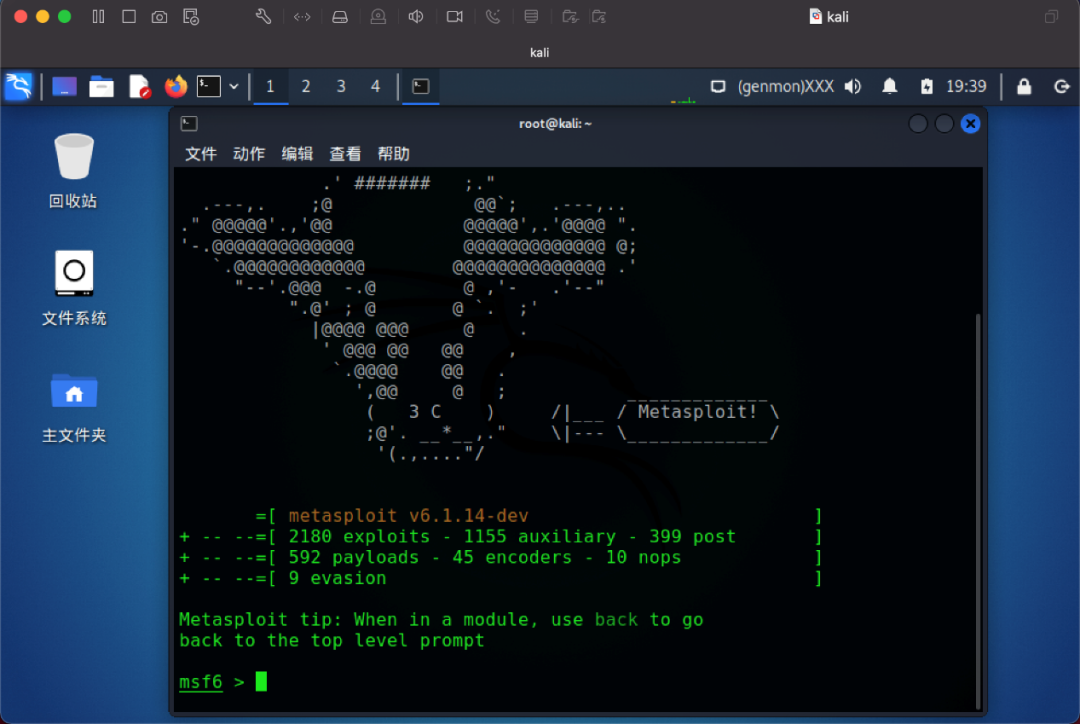
Task: Launch the text editor from the Kali panel
Action: (x=139, y=87)
